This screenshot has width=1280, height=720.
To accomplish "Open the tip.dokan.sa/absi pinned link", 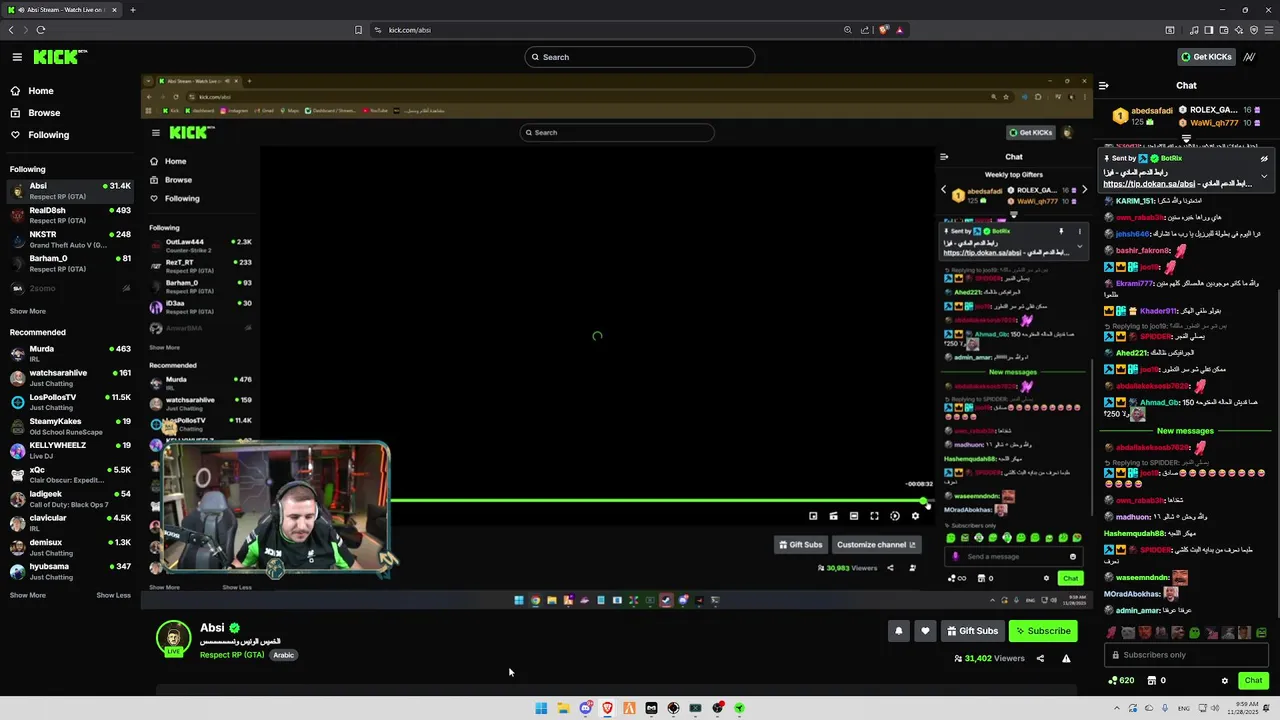I will [x=1149, y=184].
